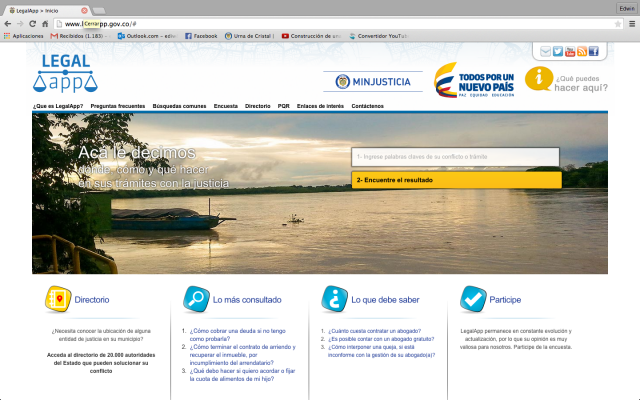
Task: Reload the page with refresh icon
Action: (x=33, y=24)
